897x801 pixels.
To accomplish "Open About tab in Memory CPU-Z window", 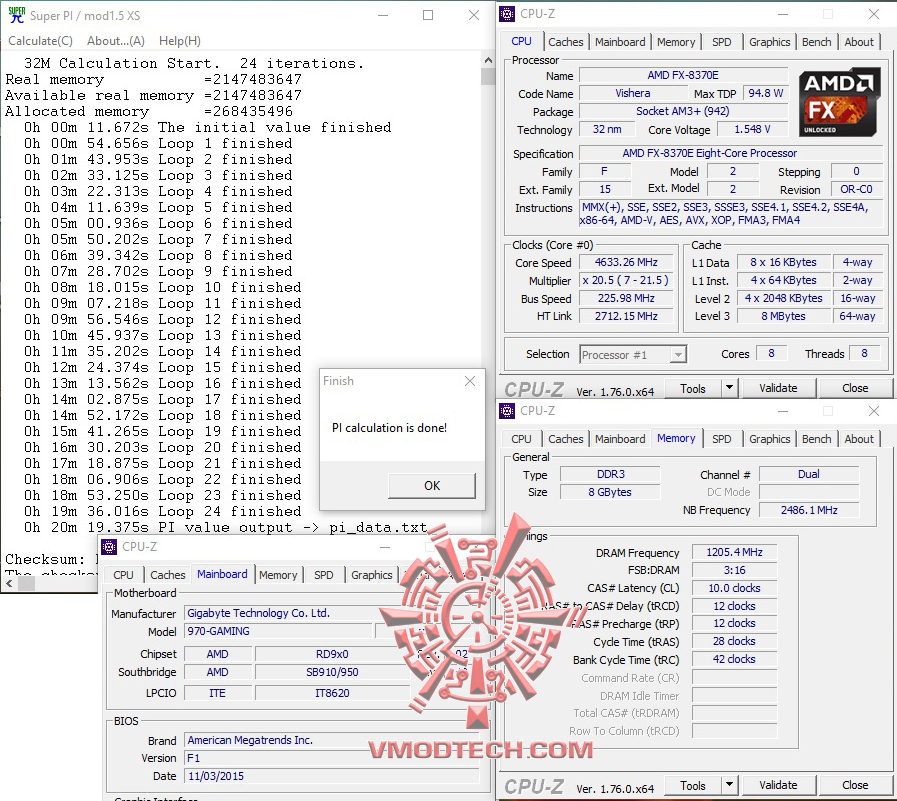I will point(859,439).
